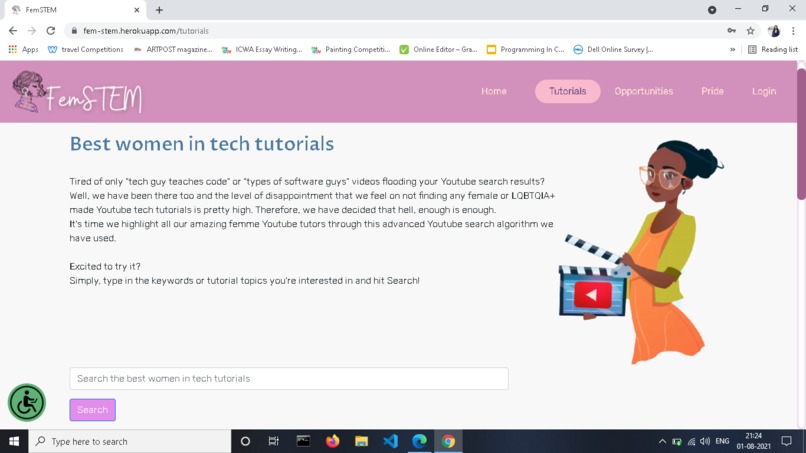Switch ENG input language

(x=722, y=441)
